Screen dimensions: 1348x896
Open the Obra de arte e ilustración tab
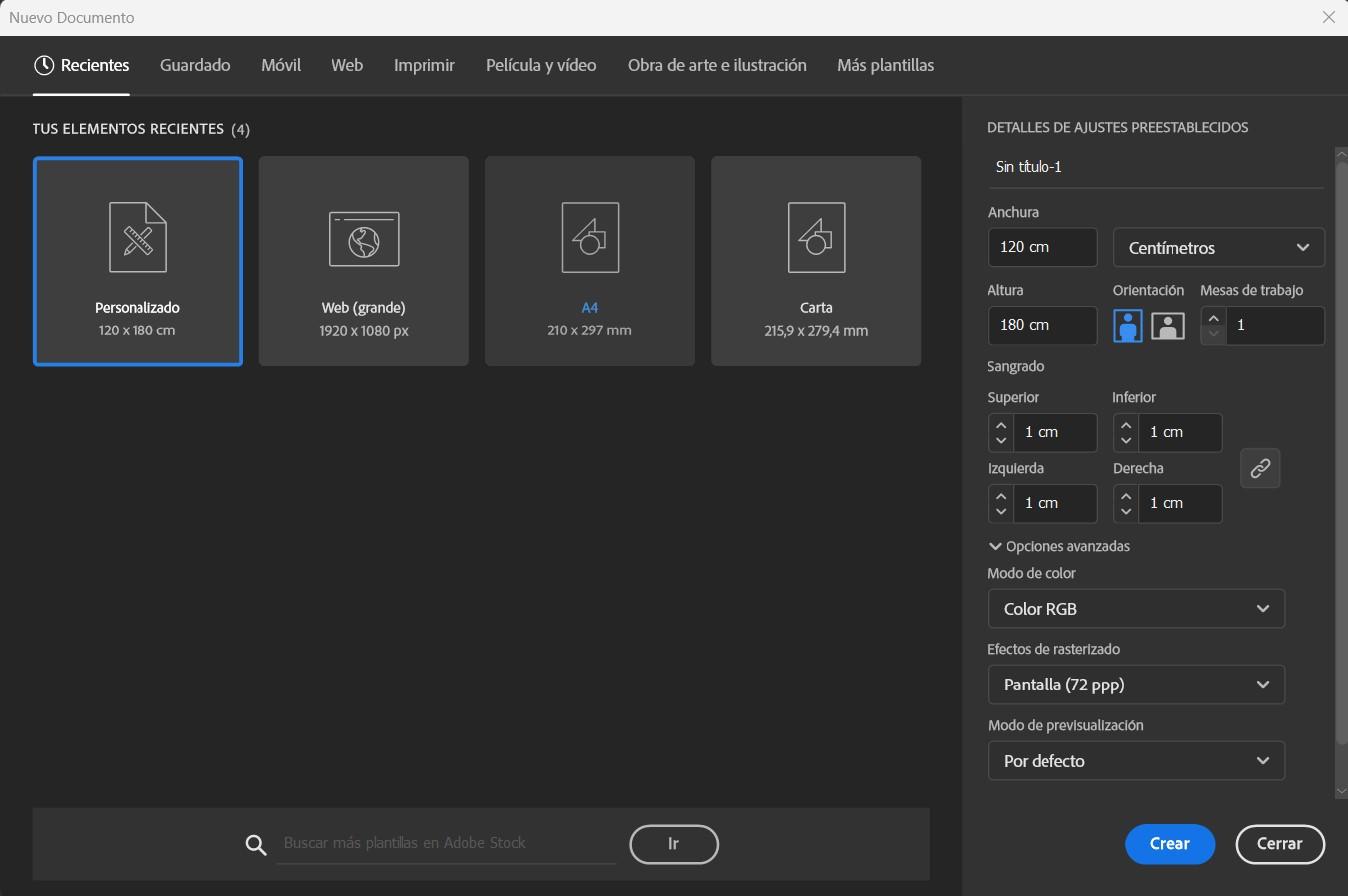pos(717,65)
